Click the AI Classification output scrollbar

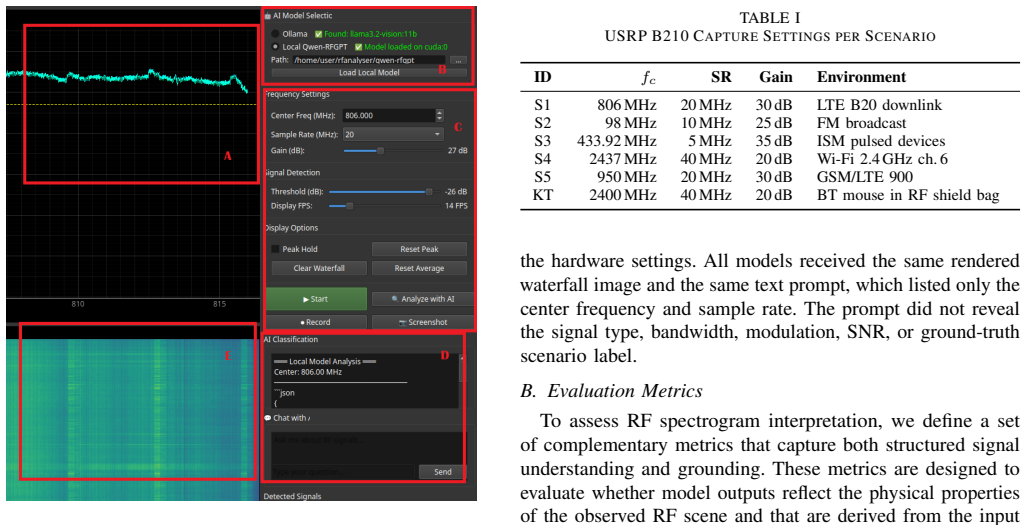tap(462, 380)
